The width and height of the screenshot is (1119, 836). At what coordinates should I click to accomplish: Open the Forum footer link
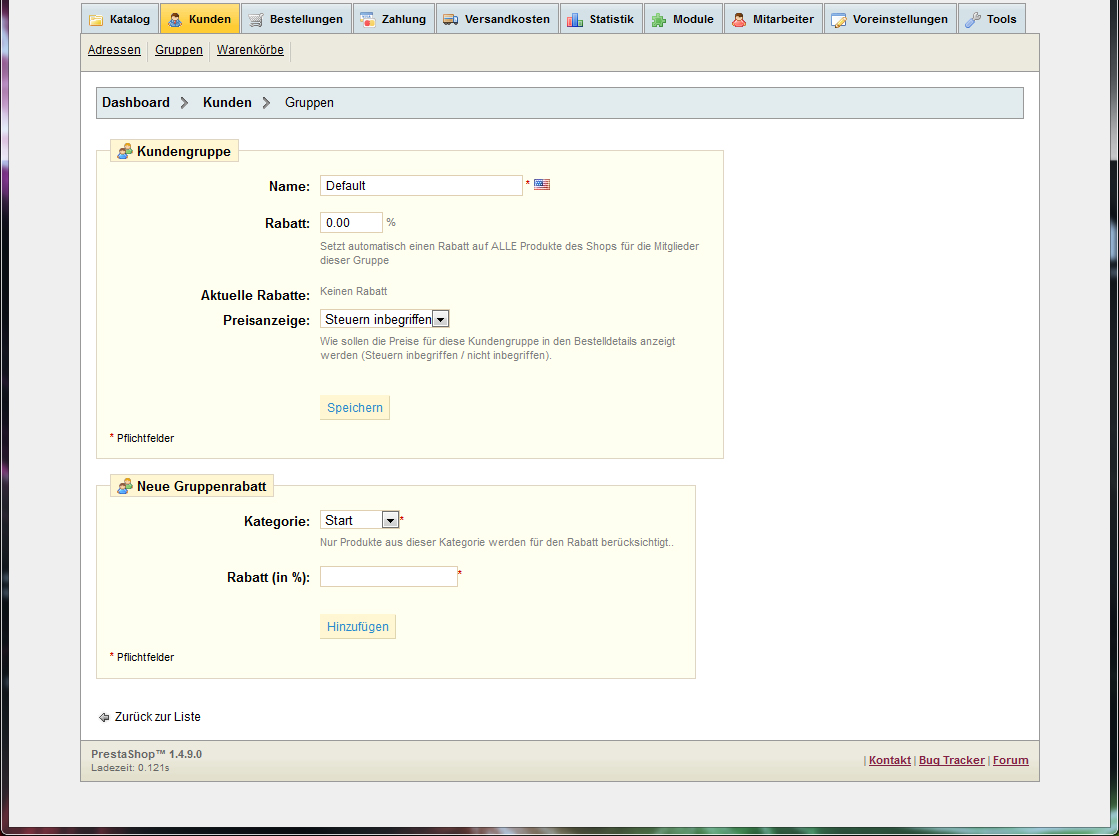click(1011, 760)
